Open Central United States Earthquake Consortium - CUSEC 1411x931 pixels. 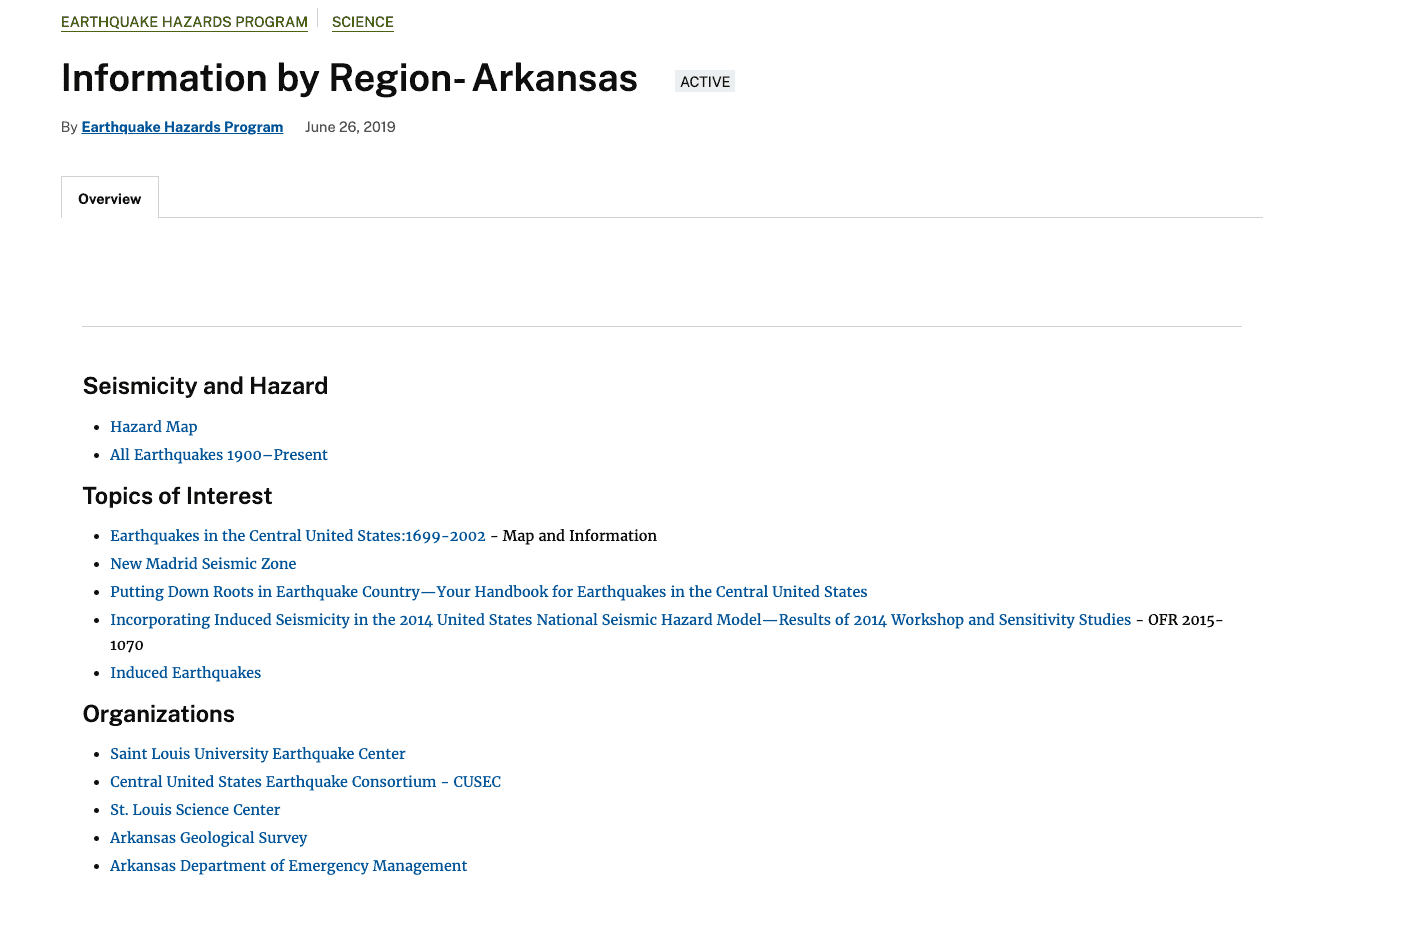pos(305,782)
